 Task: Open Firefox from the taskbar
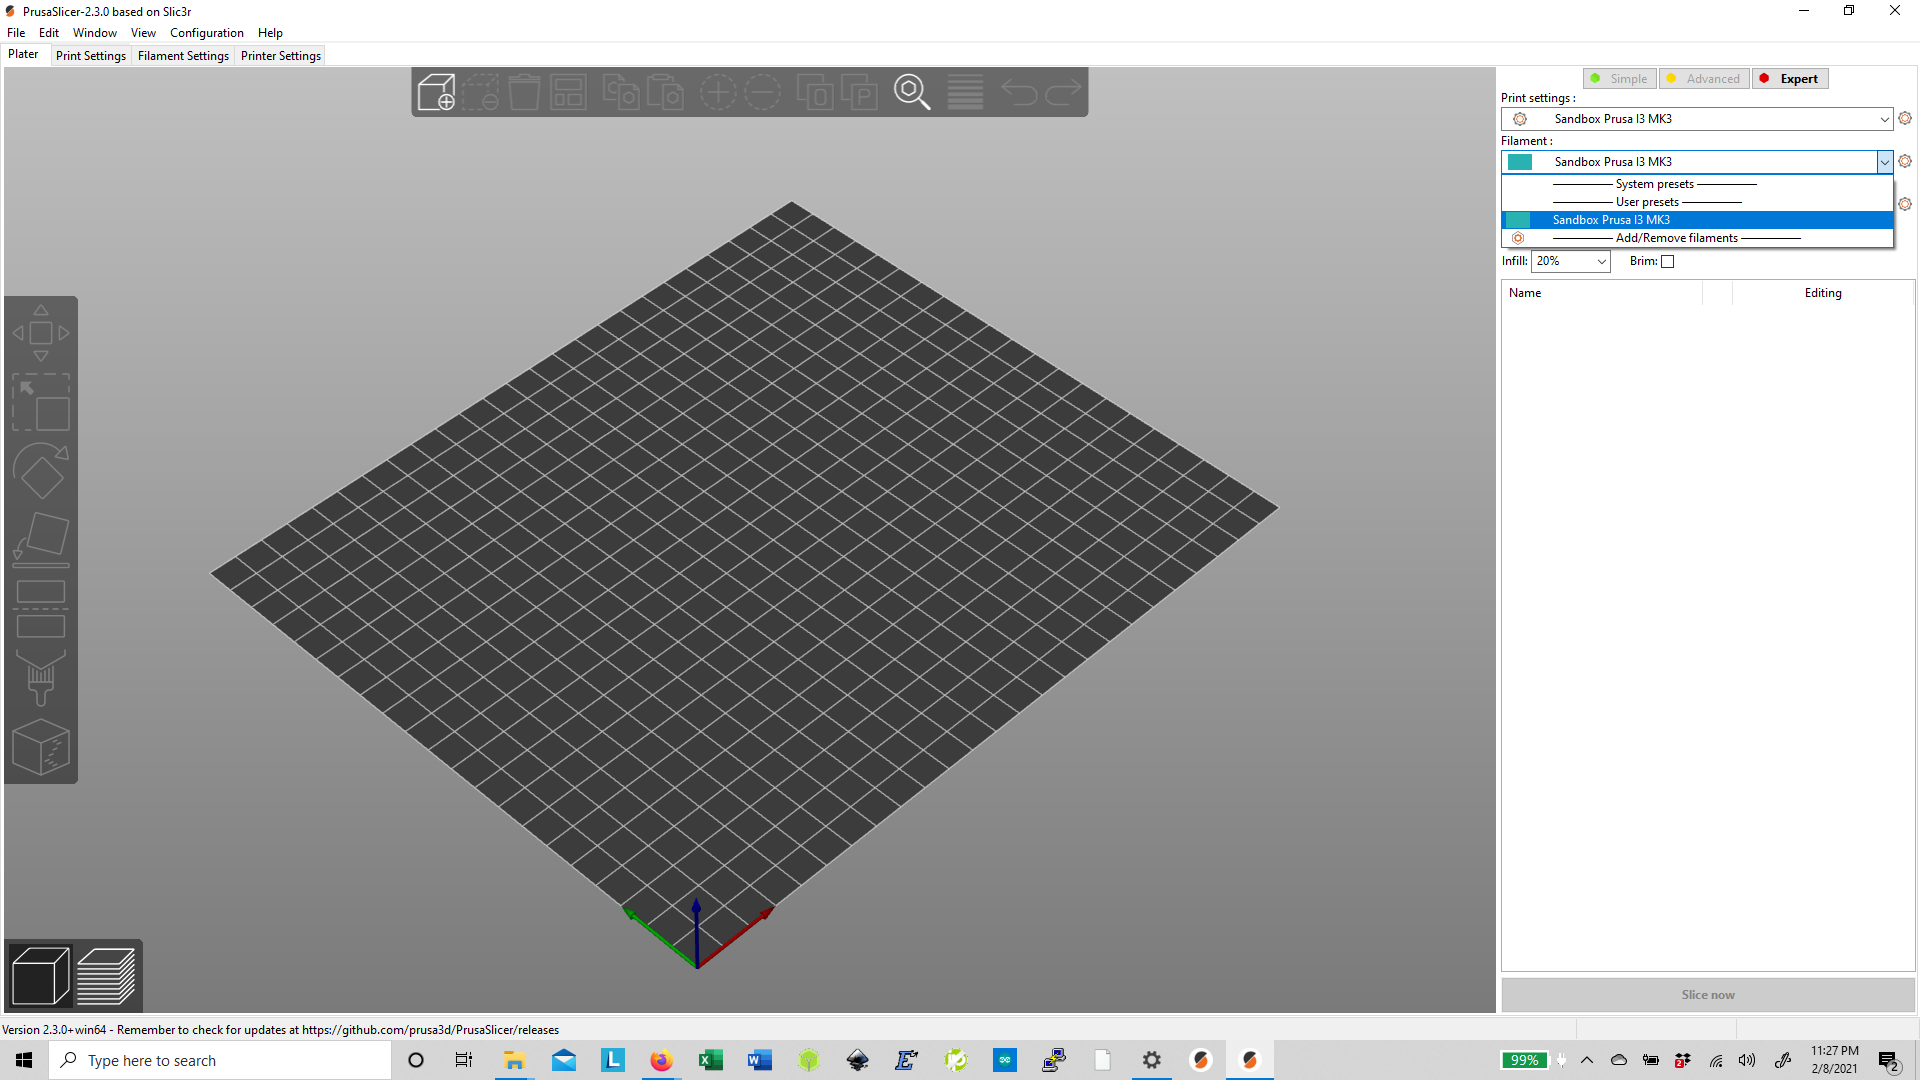[661, 1060]
